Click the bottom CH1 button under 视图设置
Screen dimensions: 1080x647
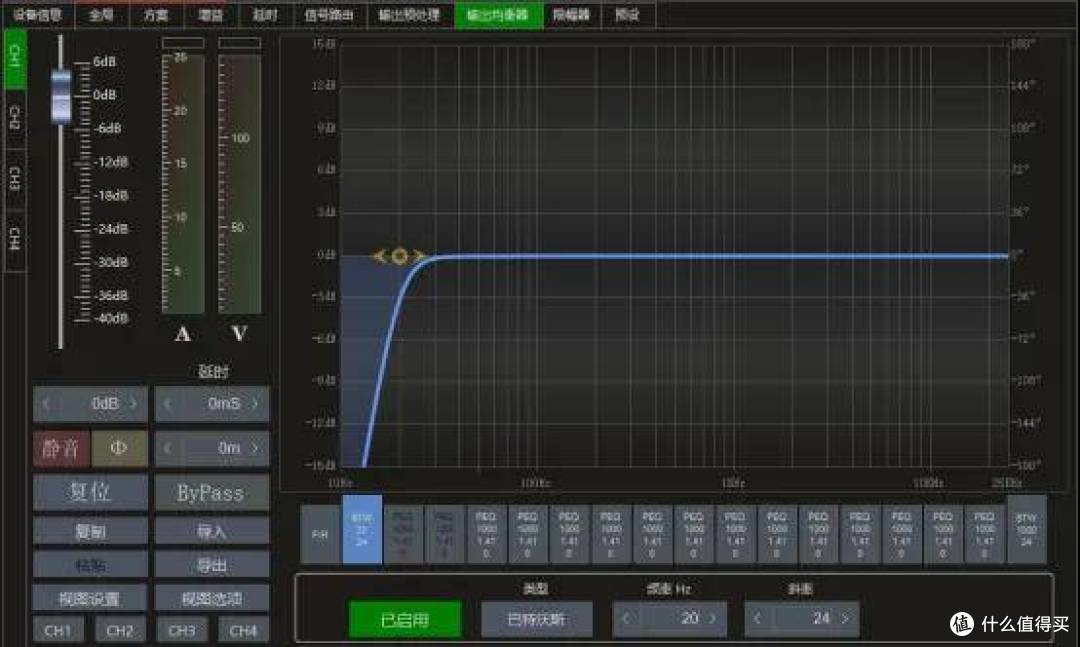tap(58, 630)
